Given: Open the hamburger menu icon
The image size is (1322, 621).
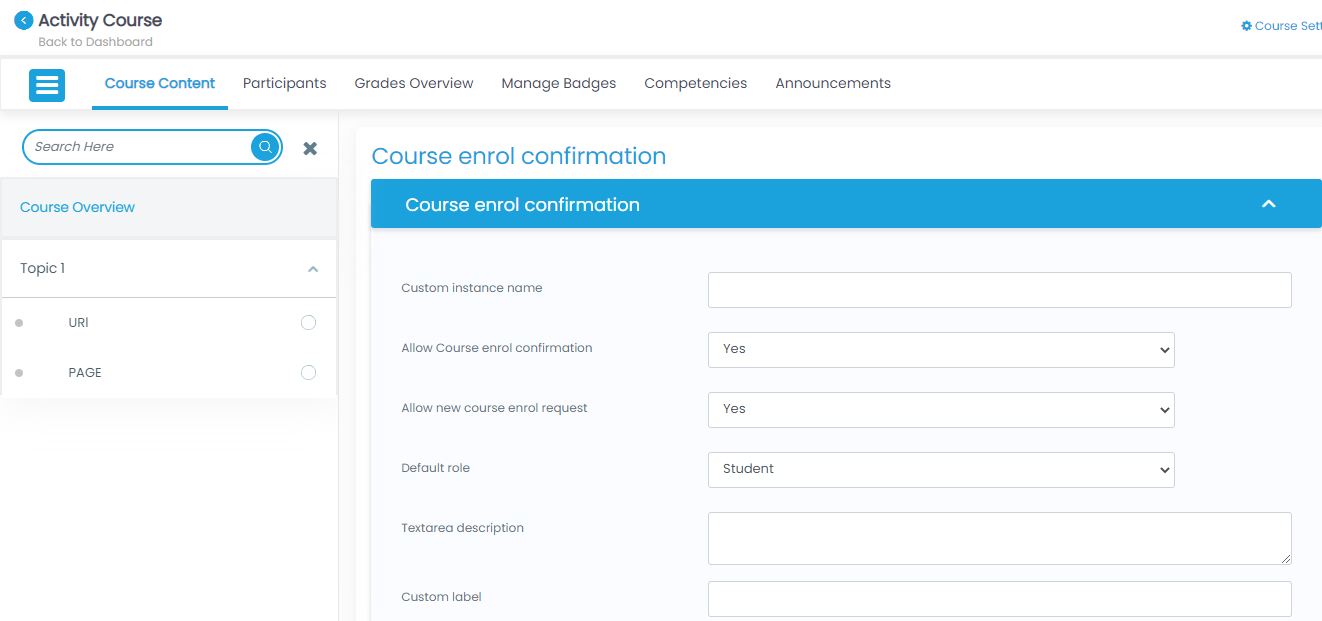Looking at the screenshot, I should (x=47, y=85).
